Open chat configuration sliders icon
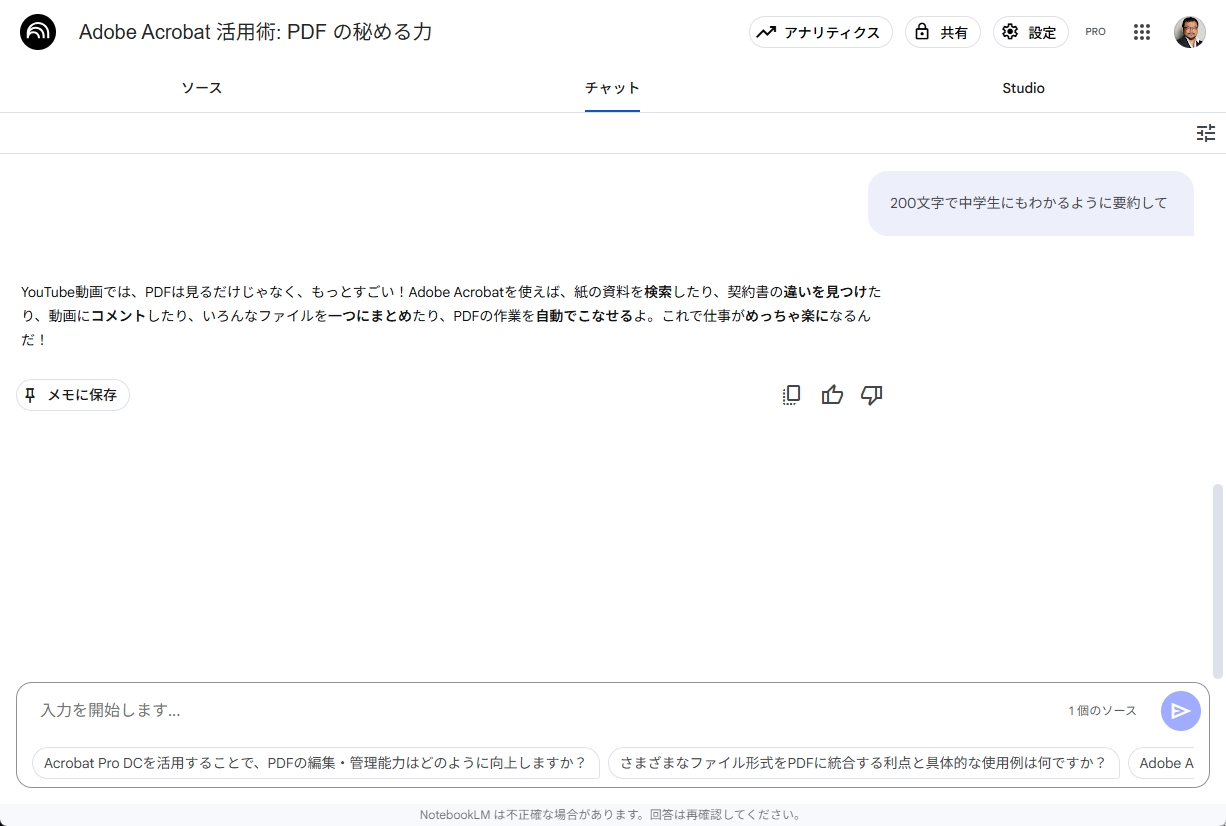 (1206, 133)
